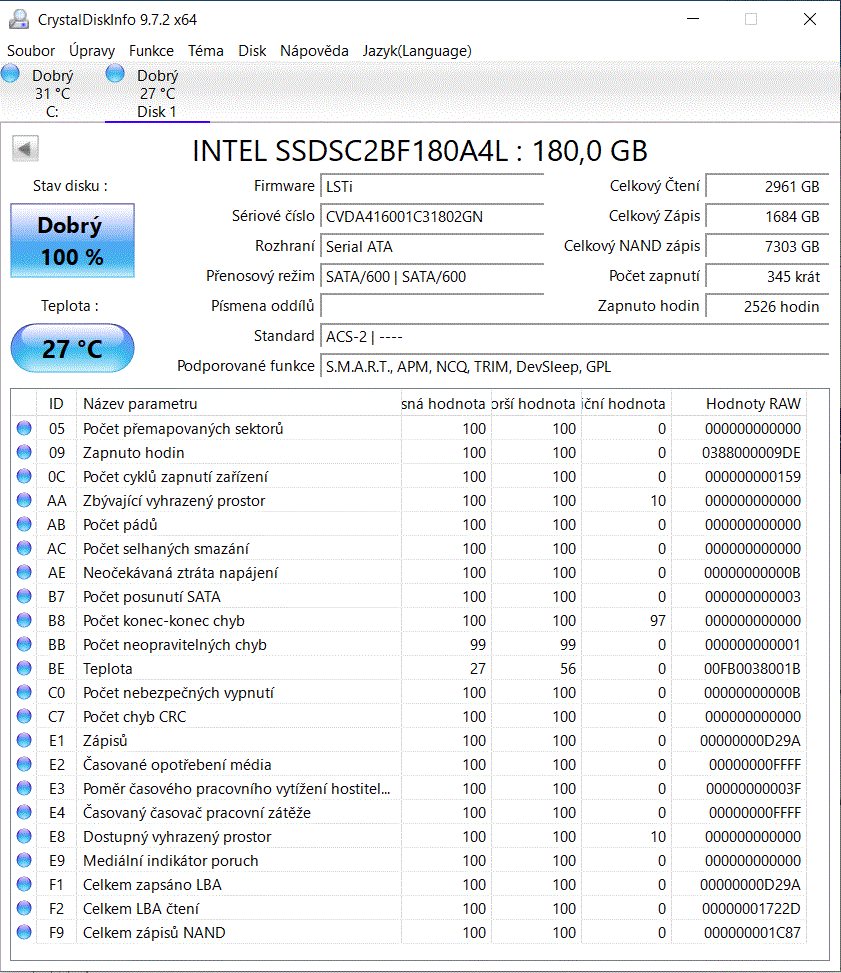Click the blue dot for Počet neopravitelných chyb
Viewport: 841px width, 973px height.
pos(22,644)
